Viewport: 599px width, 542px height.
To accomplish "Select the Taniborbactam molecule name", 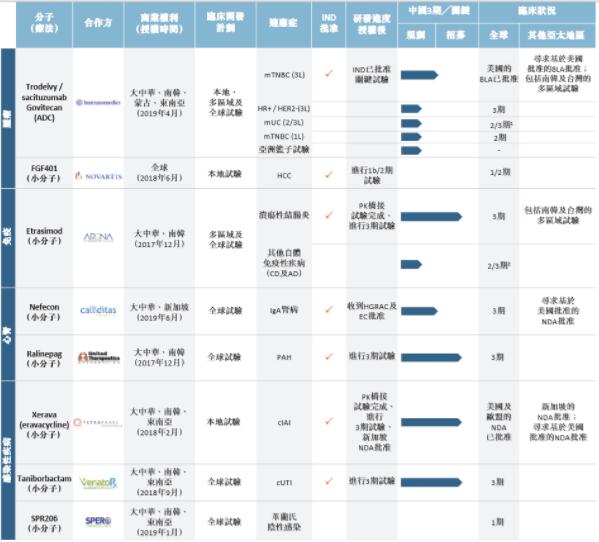I will click(x=44, y=479).
